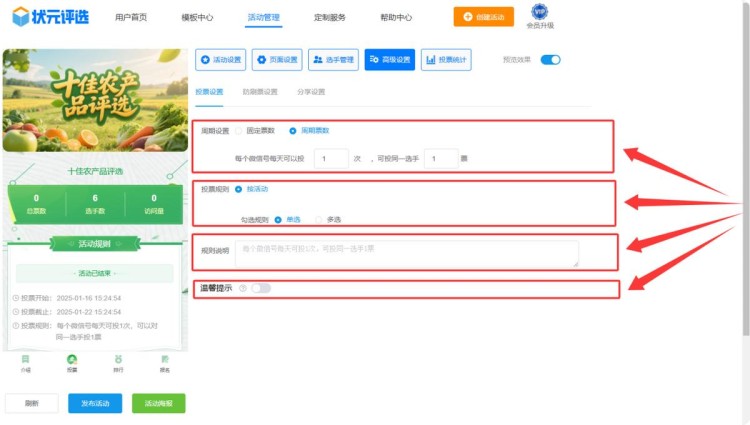The width and height of the screenshot is (750, 425).
Task: Open the 模板中心 menu item
Action: 197,18
